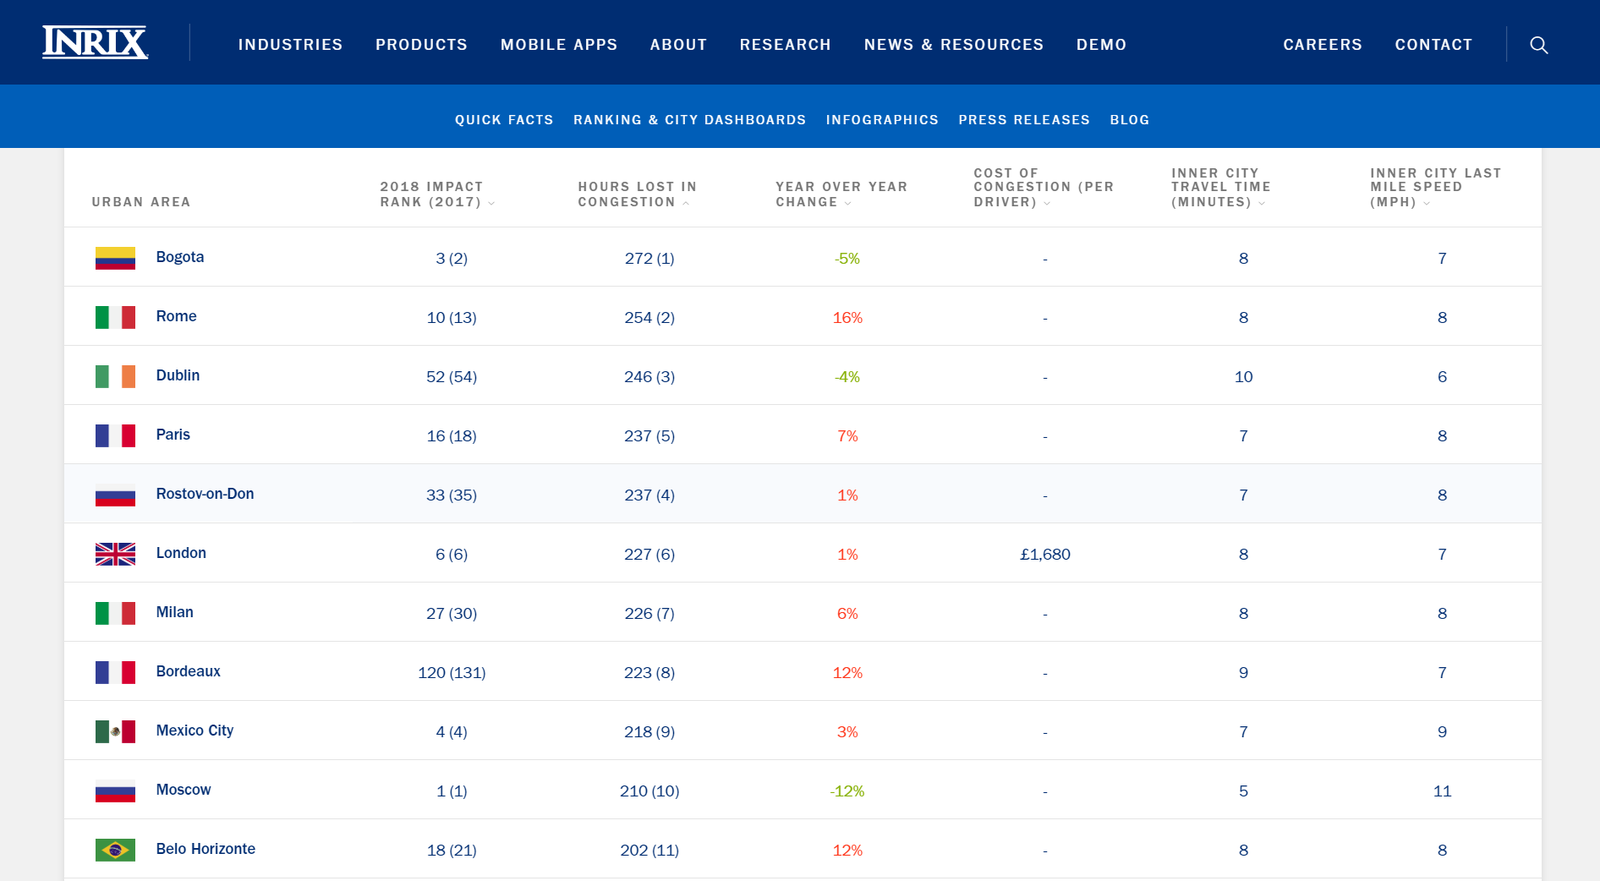Image resolution: width=1600 pixels, height=881 pixels.
Task: Select Moscow's -12% year over year change
Action: (x=847, y=791)
